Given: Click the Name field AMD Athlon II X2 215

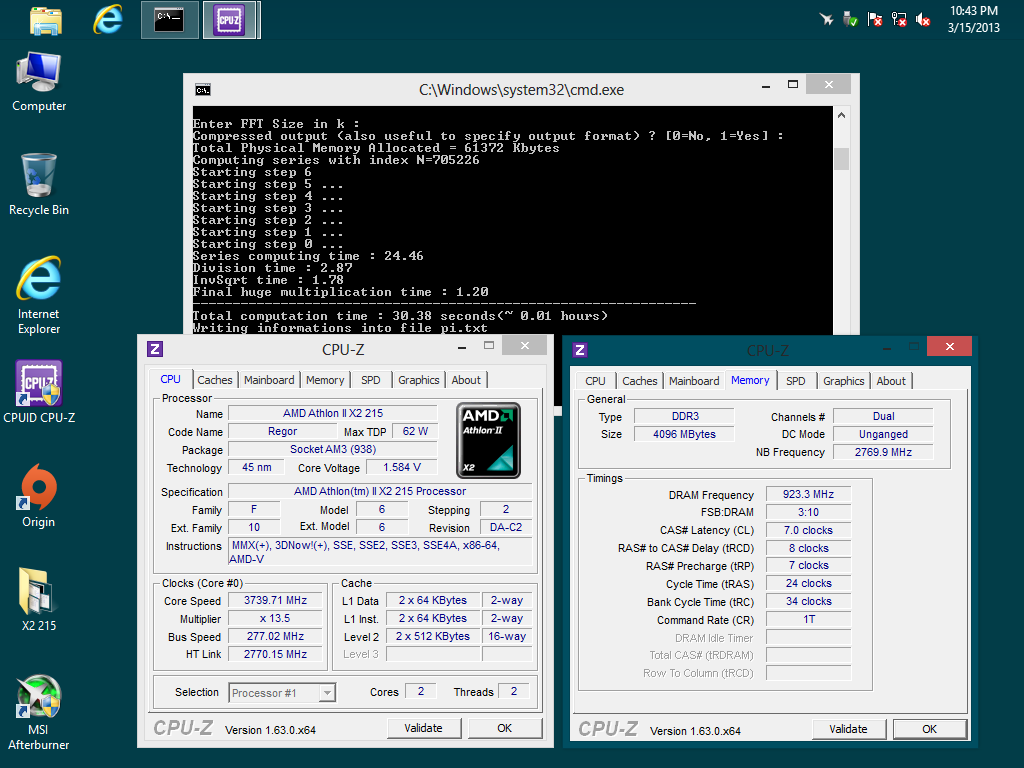Looking at the screenshot, I should tap(332, 413).
